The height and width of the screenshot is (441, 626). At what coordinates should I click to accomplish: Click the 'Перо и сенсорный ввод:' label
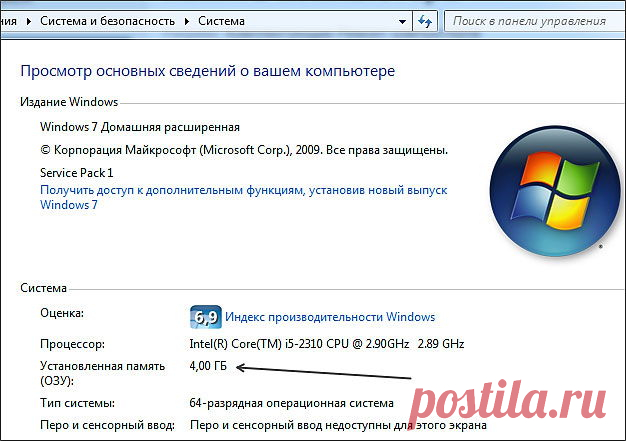[x=107, y=425]
